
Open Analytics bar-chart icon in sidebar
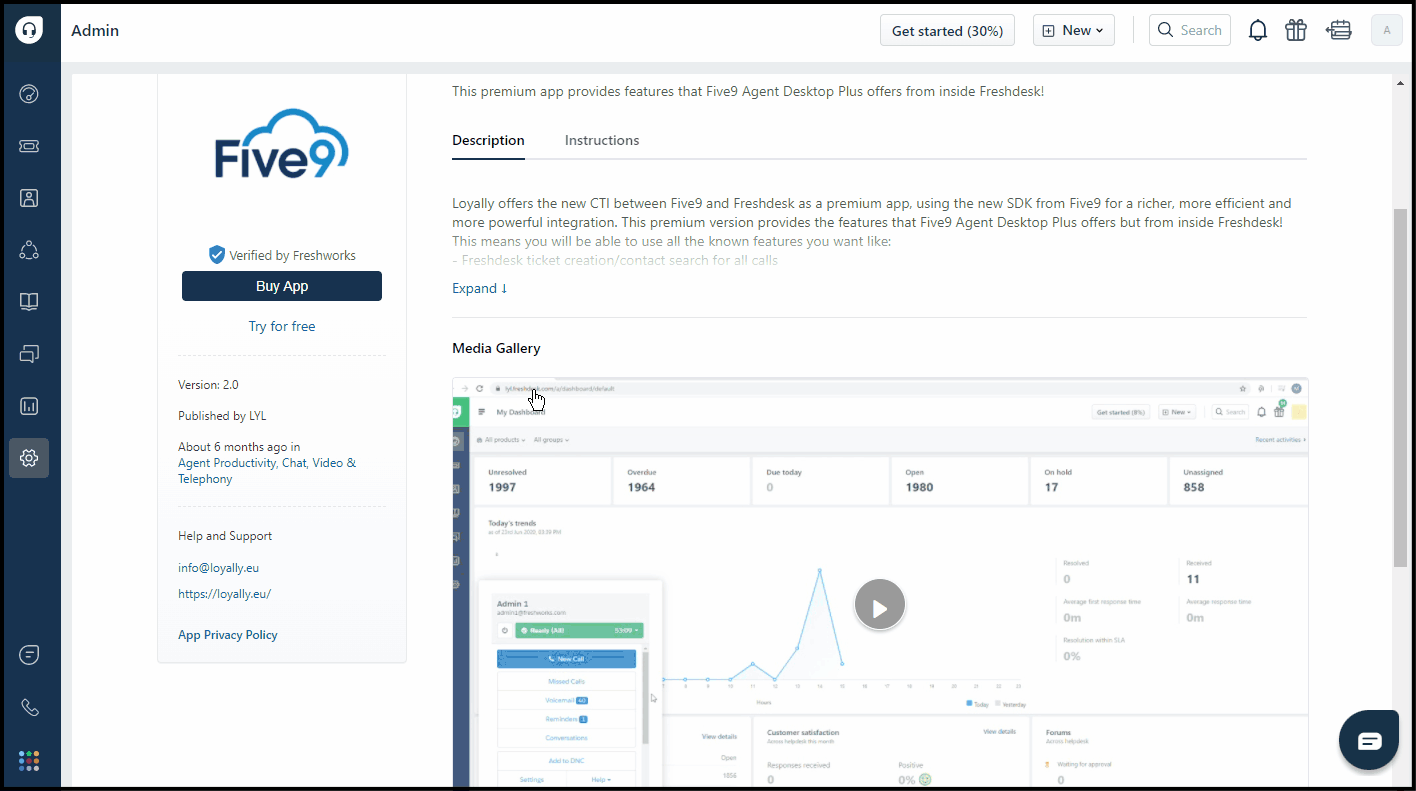tap(29, 406)
